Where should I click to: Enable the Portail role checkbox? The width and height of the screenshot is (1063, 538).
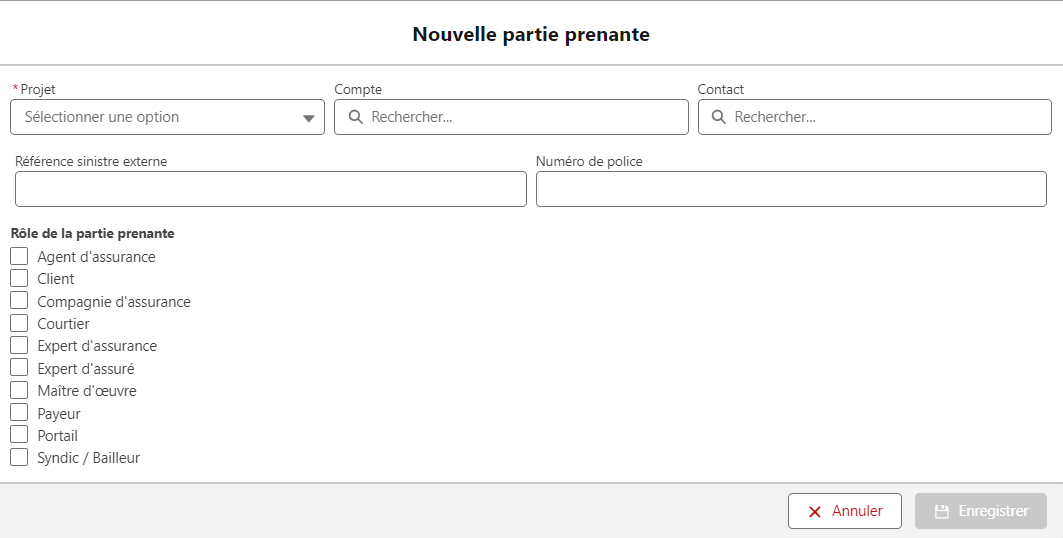coord(19,435)
